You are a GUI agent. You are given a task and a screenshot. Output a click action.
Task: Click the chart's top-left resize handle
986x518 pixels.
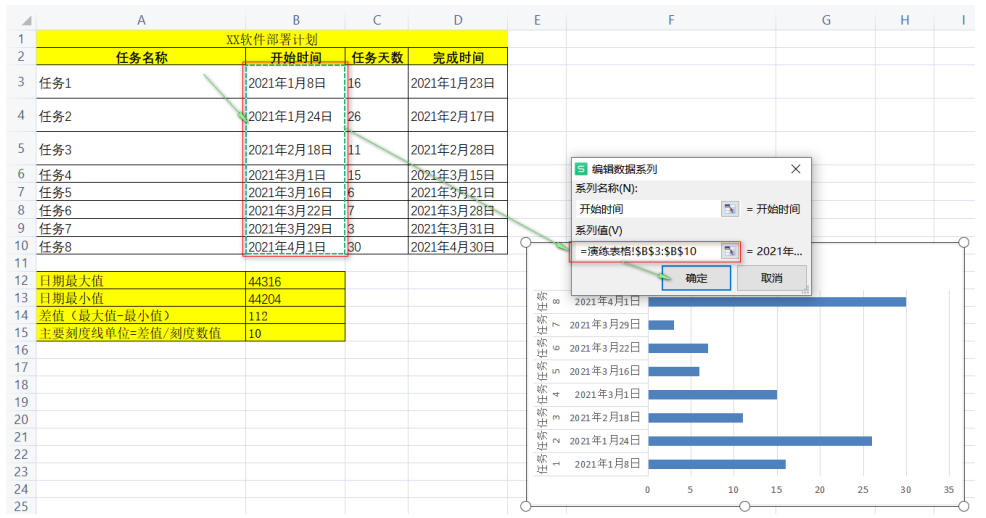coord(527,243)
